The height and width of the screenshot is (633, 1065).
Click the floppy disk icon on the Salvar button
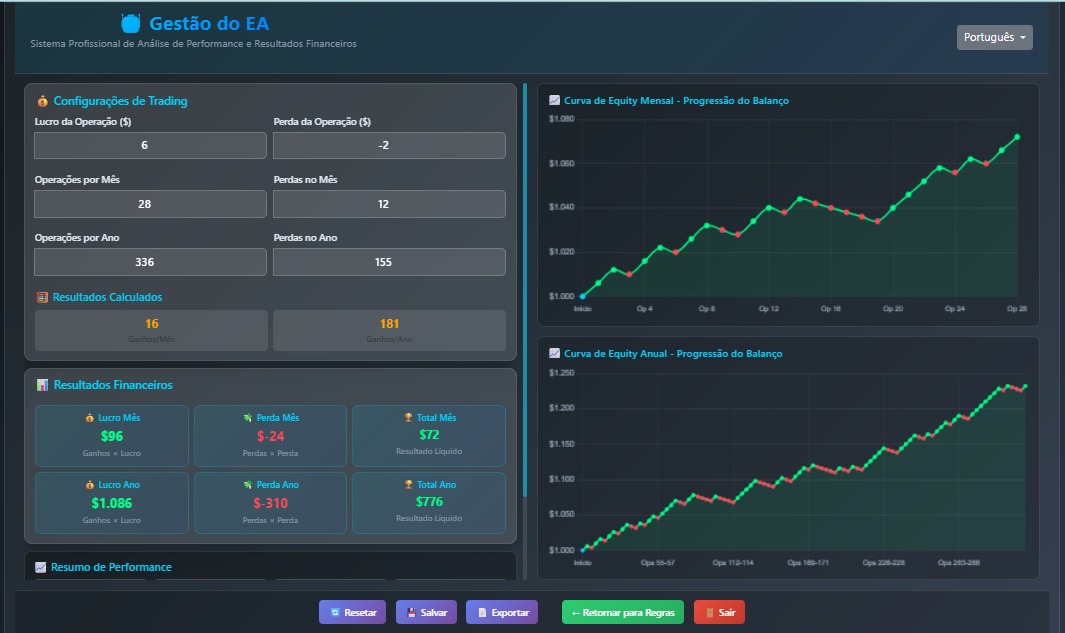411,613
